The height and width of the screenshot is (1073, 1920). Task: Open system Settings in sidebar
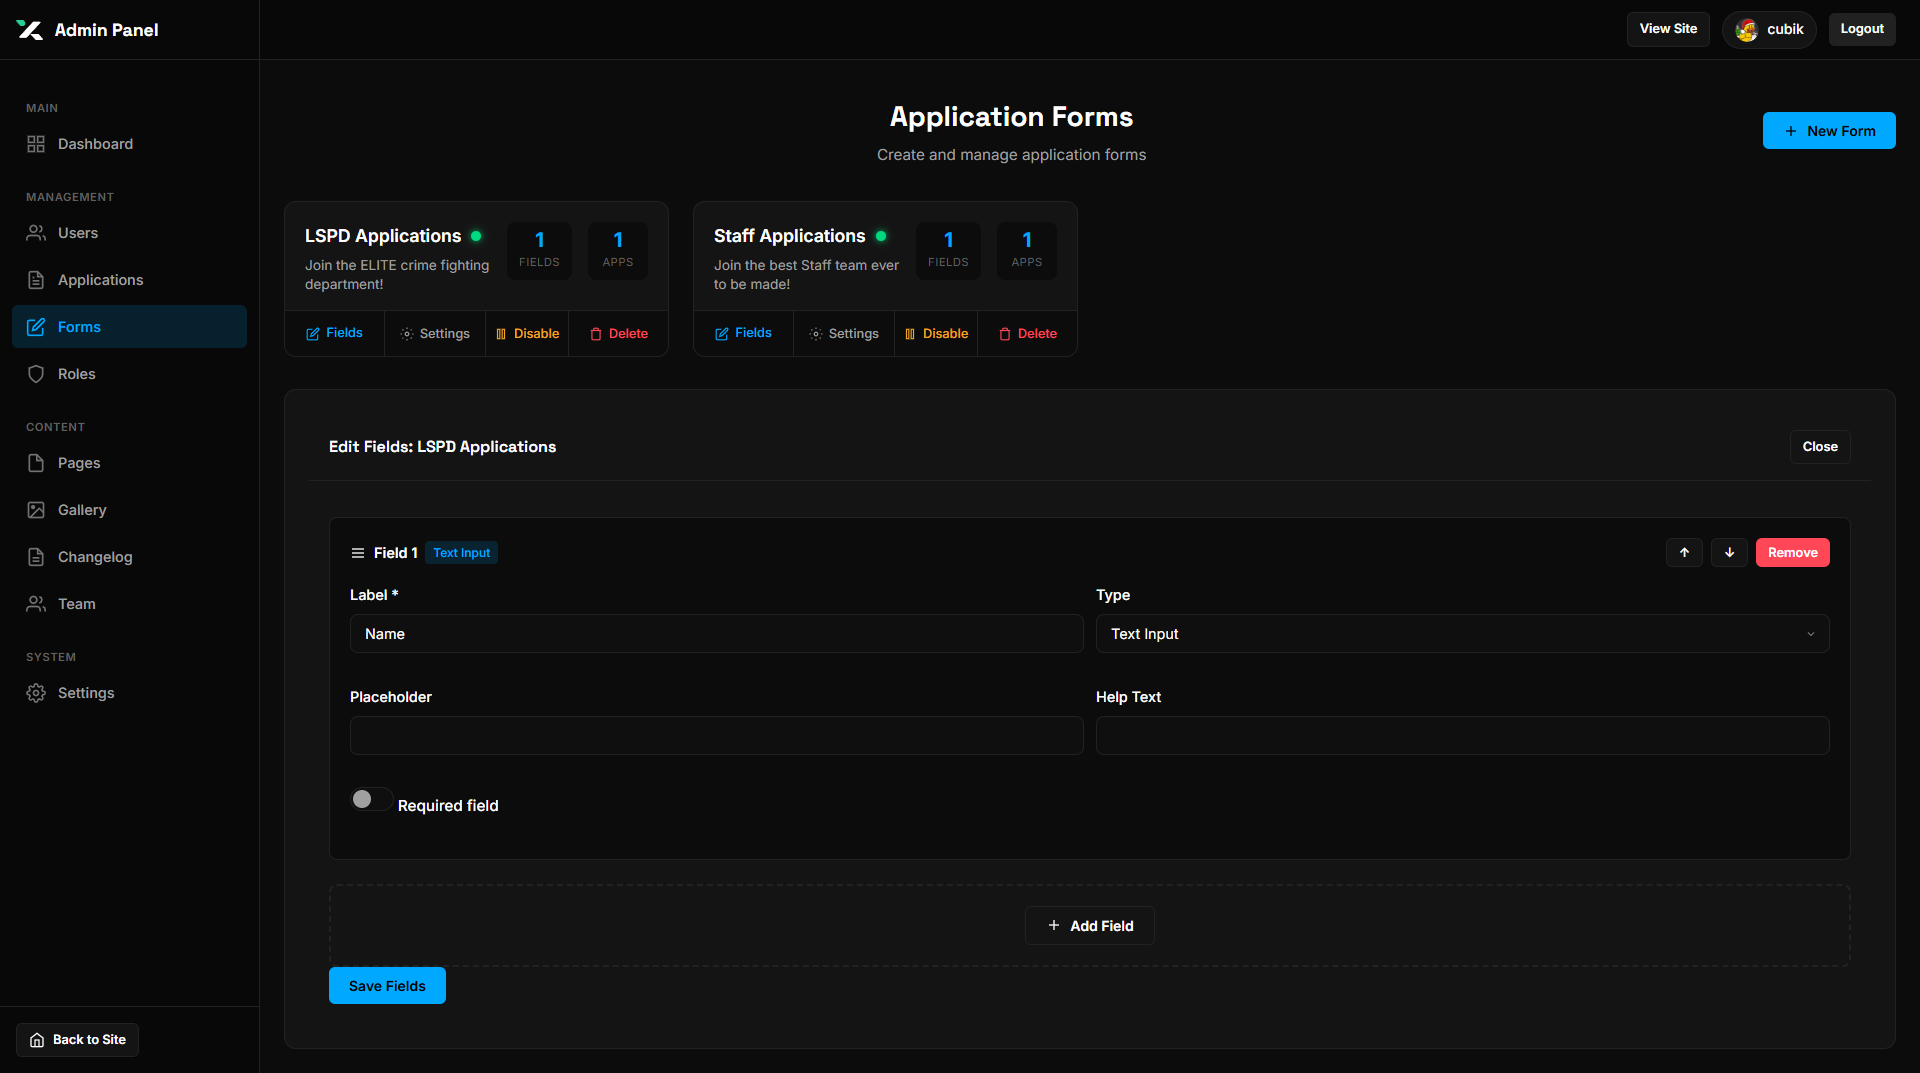click(x=129, y=693)
